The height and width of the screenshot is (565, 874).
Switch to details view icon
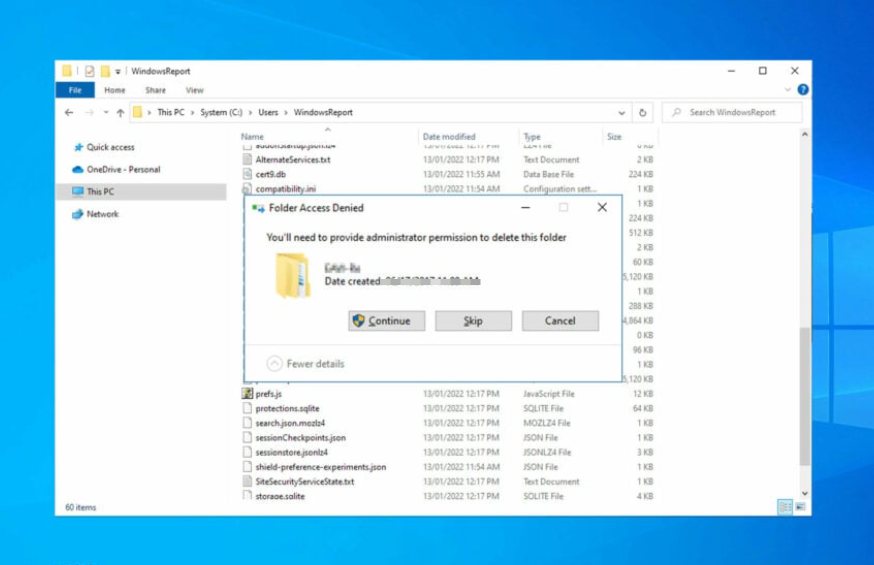click(785, 507)
